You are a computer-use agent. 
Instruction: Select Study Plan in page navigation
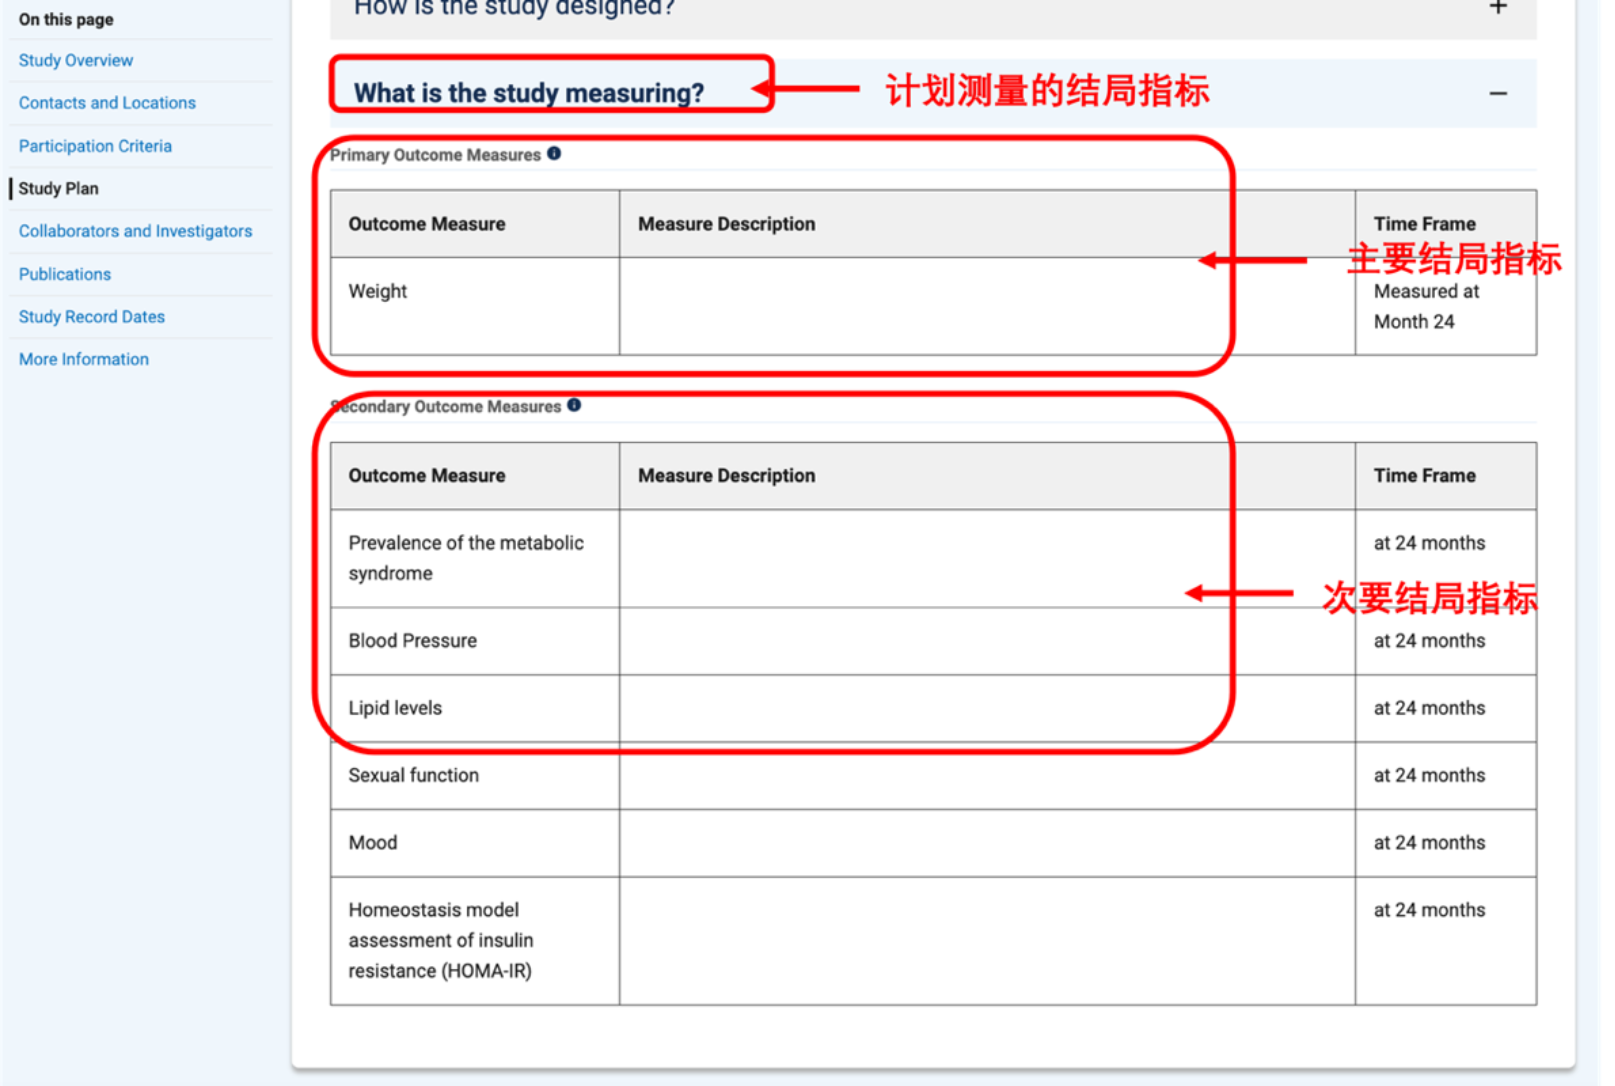click(x=59, y=189)
